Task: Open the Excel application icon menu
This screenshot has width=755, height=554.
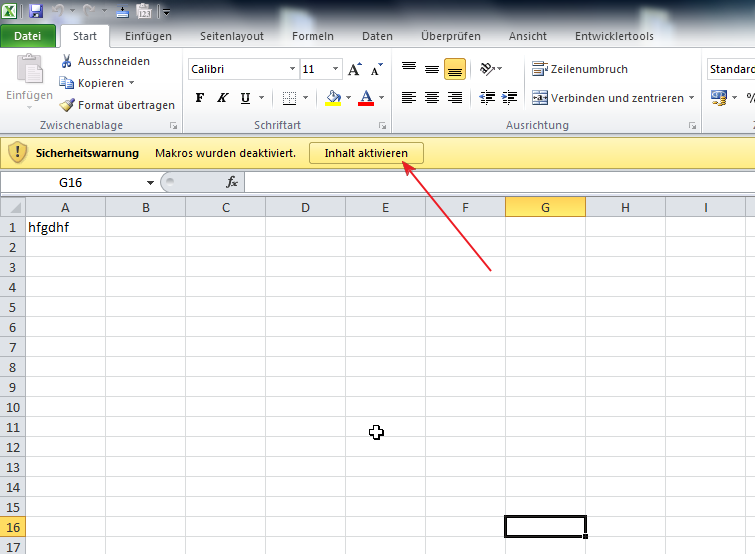Action: tap(9, 11)
